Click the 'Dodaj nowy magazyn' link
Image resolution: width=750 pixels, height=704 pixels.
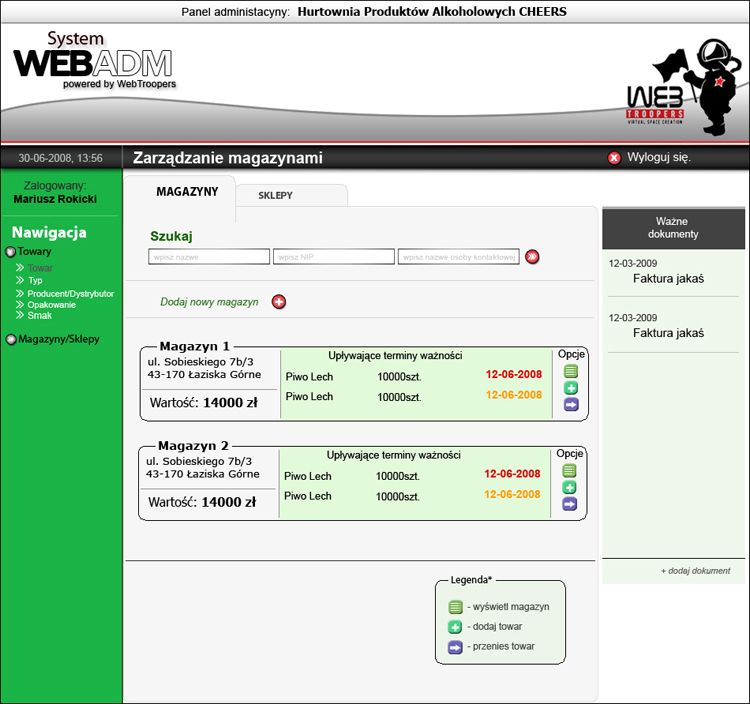click(209, 302)
